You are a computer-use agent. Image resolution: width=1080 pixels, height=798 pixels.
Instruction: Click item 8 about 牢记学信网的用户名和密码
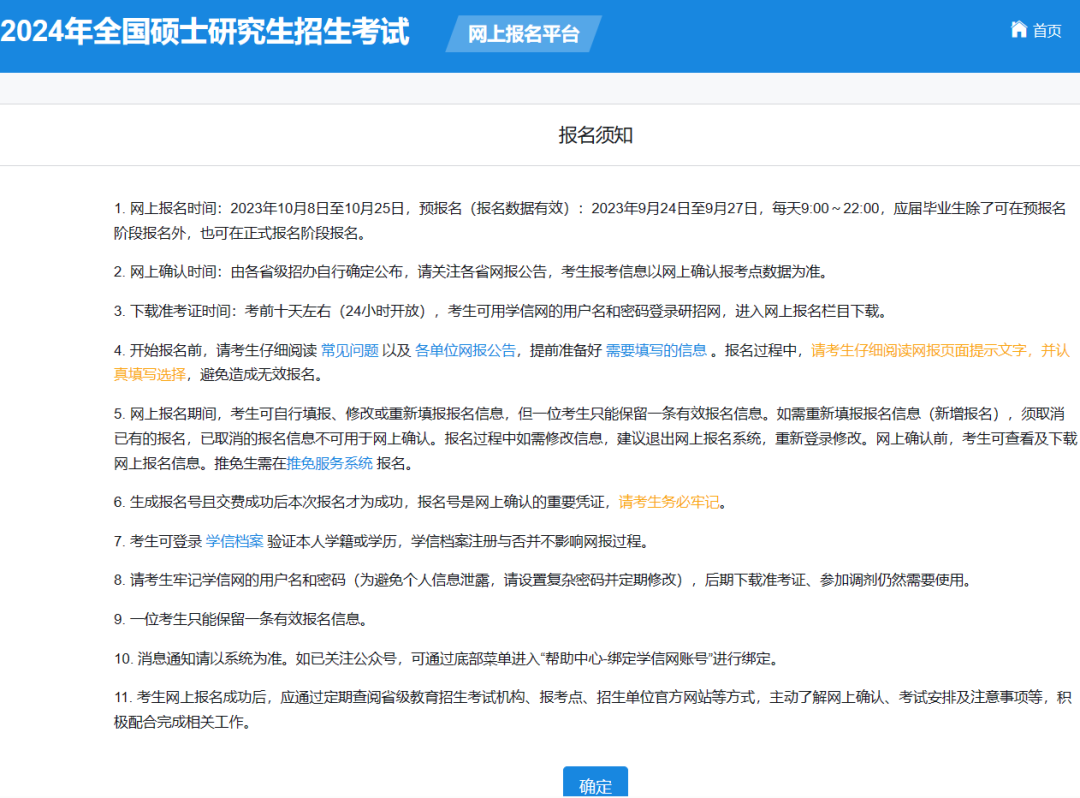[x=543, y=580]
